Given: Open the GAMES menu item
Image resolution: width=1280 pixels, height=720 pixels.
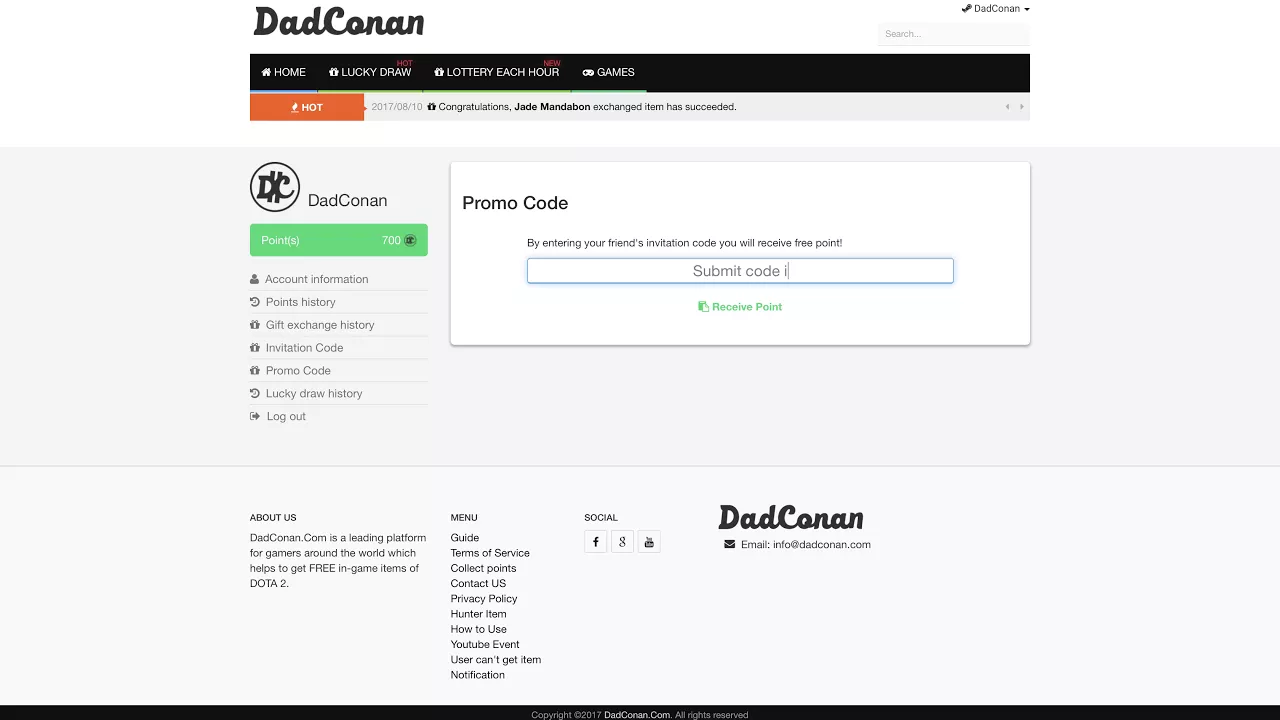Looking at the screenshot, I should (608, 72).
